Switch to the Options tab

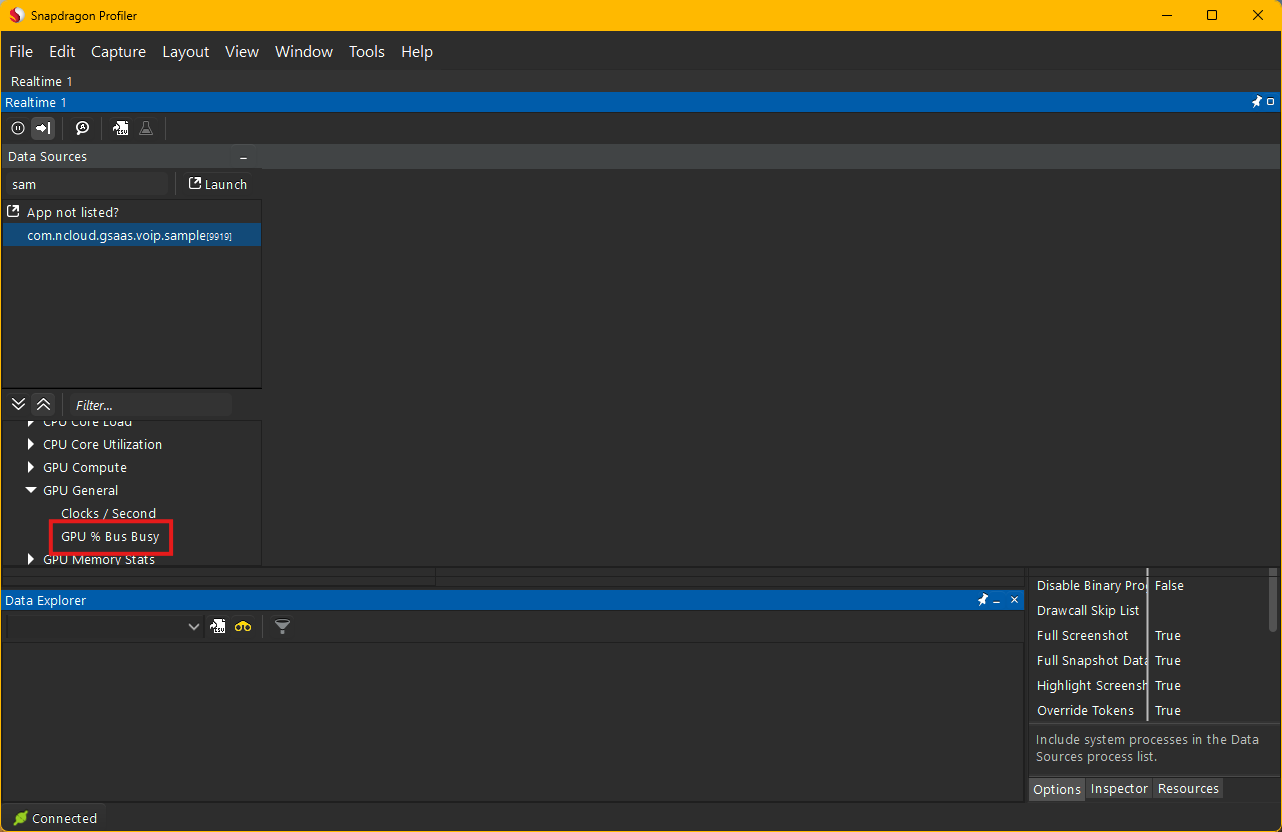pos(1057,789)
